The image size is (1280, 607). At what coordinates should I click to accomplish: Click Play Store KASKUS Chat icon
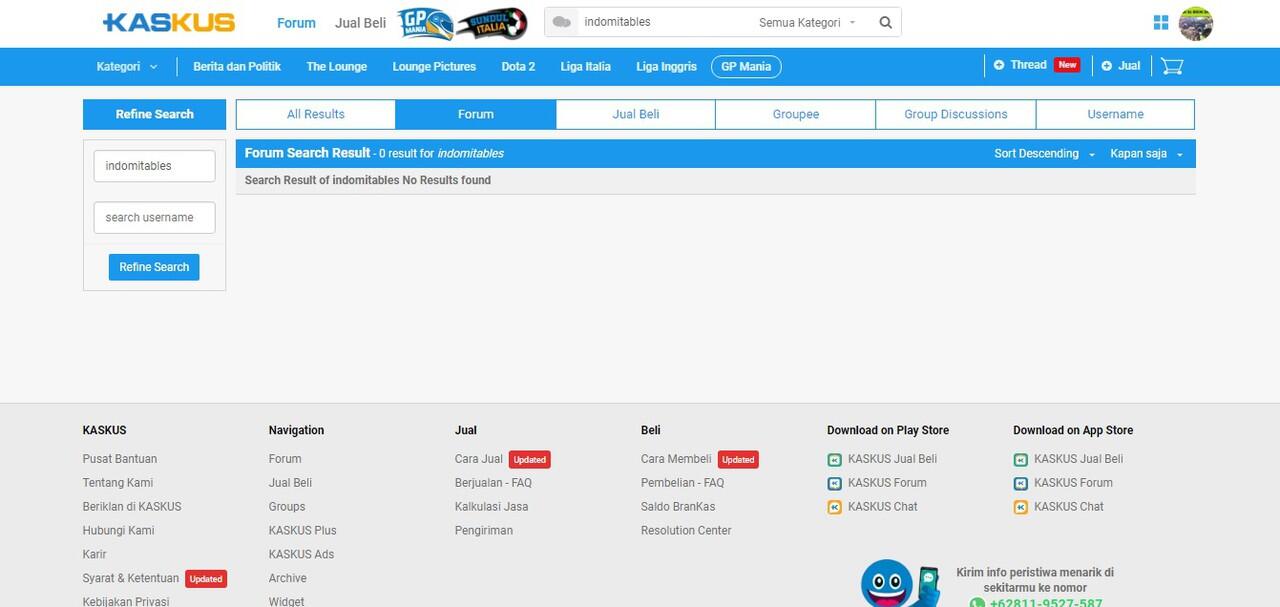coord(835,508)
